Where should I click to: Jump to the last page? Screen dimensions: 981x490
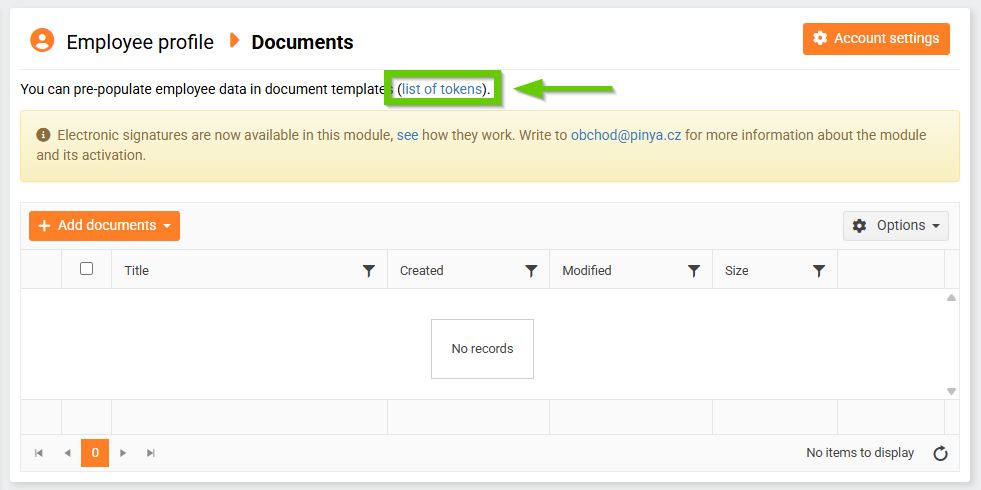coord(151,453)
